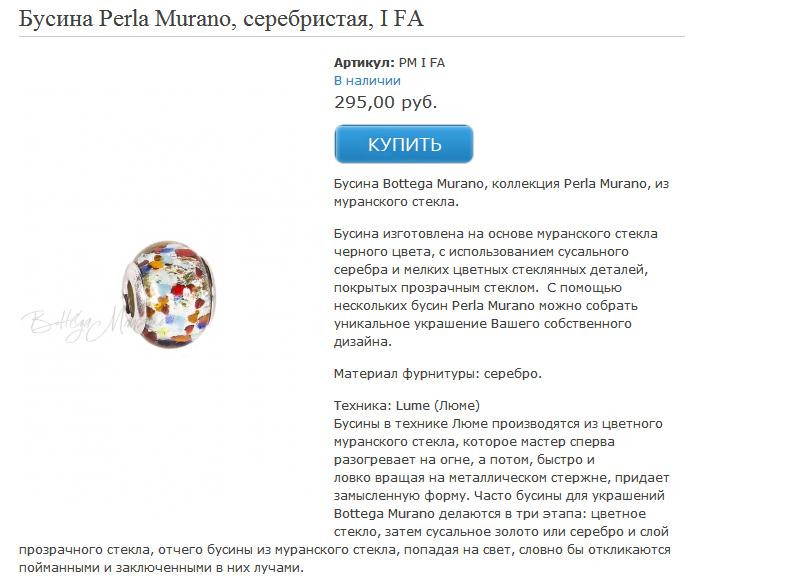Screen dimensions: 790x579
Task: Click the line 'Bottega Murano делаются в три этапа'
Action: click(490, 514)
